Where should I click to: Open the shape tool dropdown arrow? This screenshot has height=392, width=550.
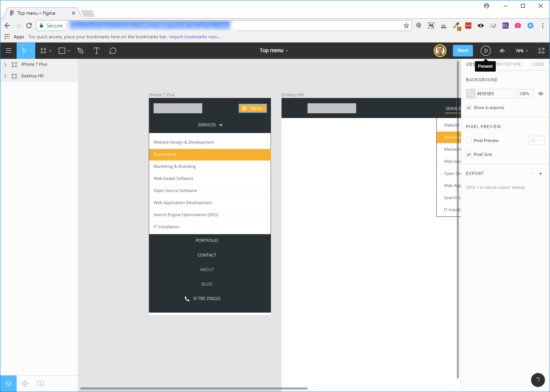[69, 51]
